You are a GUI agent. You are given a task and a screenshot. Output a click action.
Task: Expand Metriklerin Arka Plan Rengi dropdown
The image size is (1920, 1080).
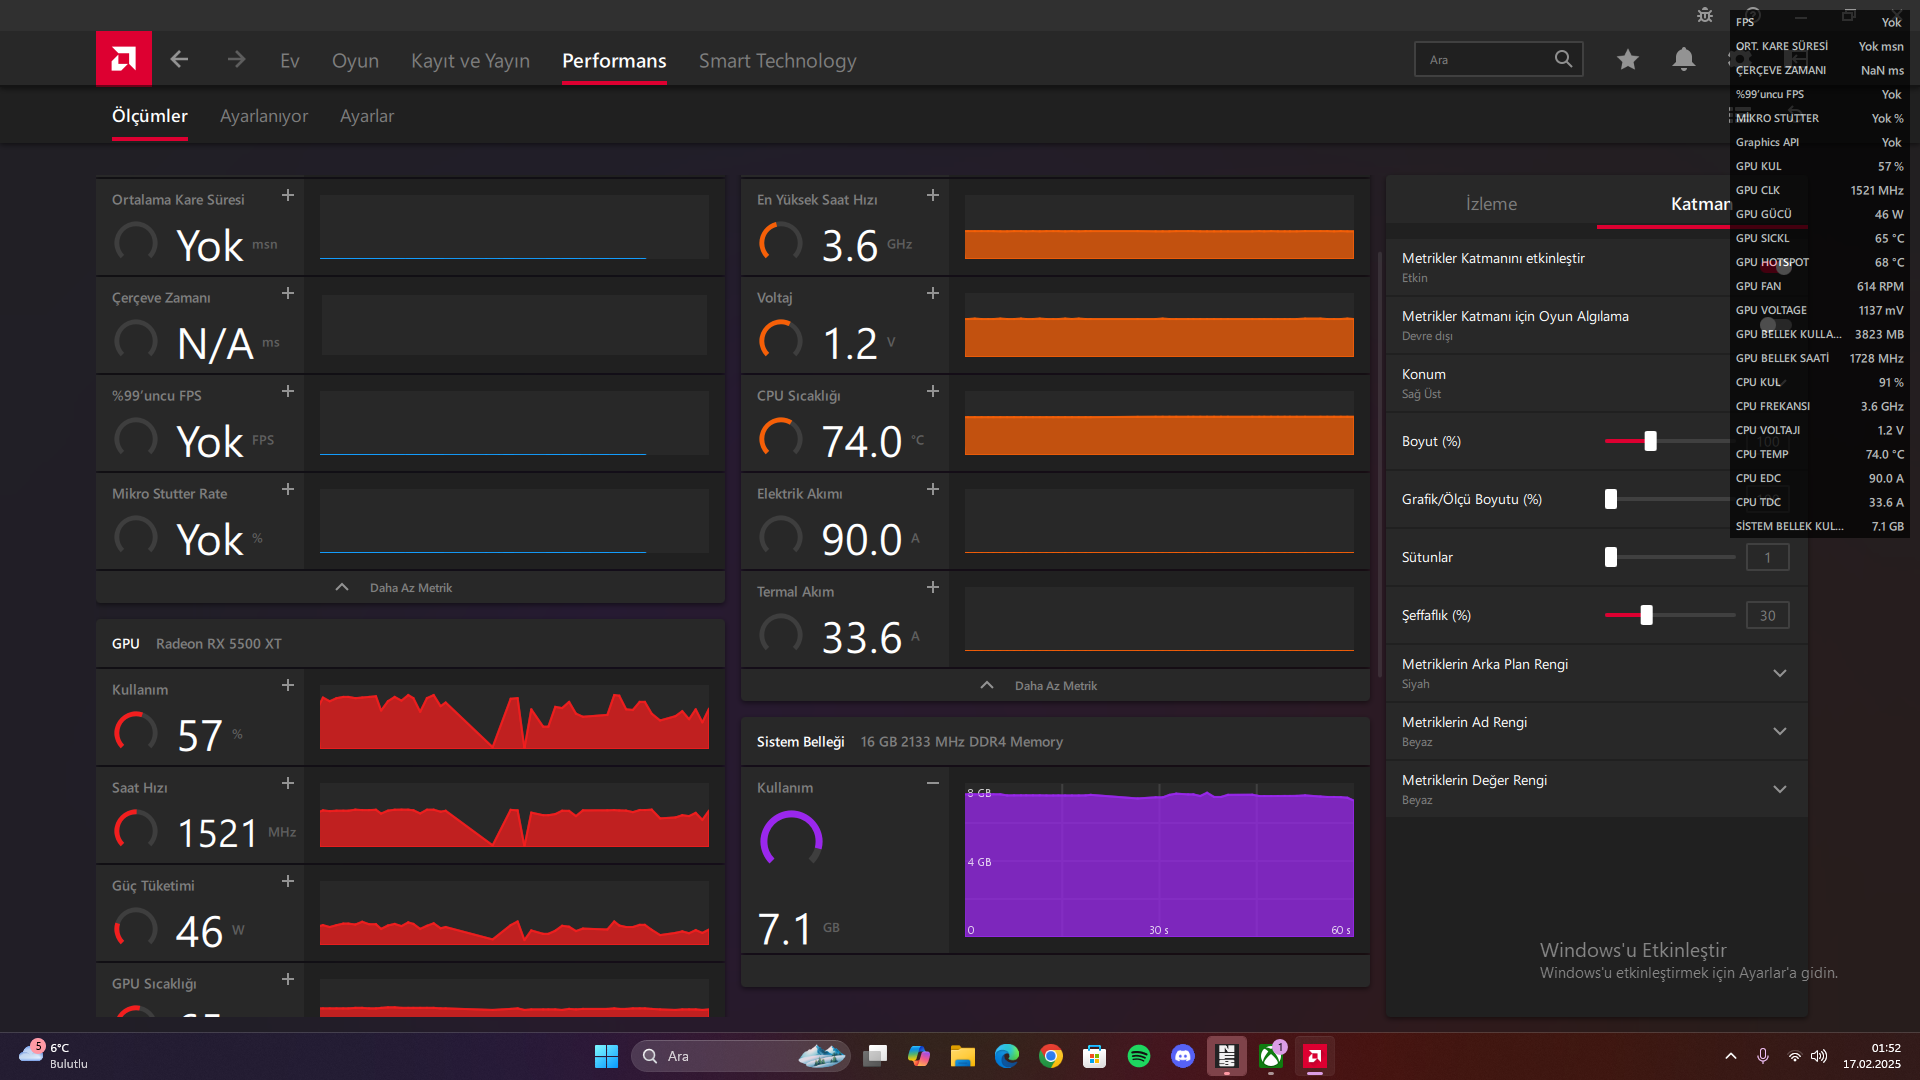coord(1780,673)
